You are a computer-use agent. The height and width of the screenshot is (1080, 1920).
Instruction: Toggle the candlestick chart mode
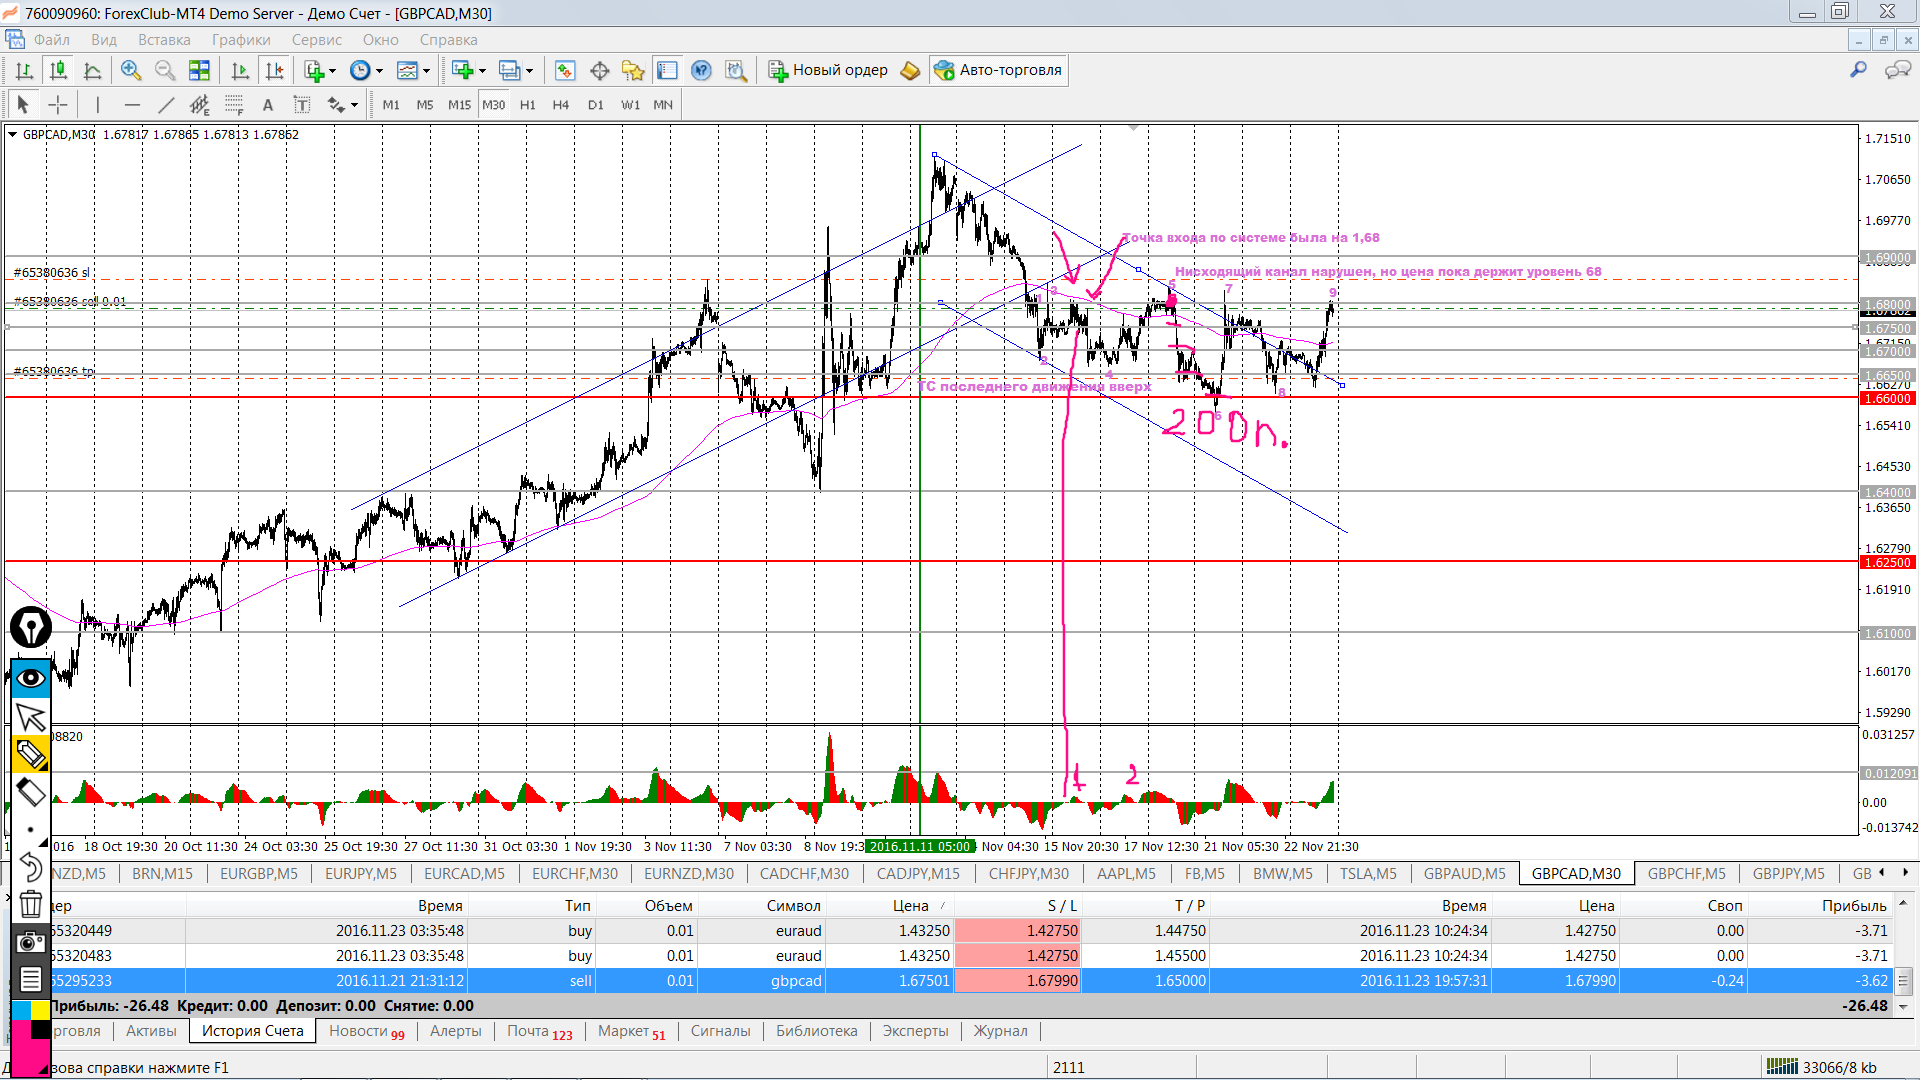(x=58, y=70)
